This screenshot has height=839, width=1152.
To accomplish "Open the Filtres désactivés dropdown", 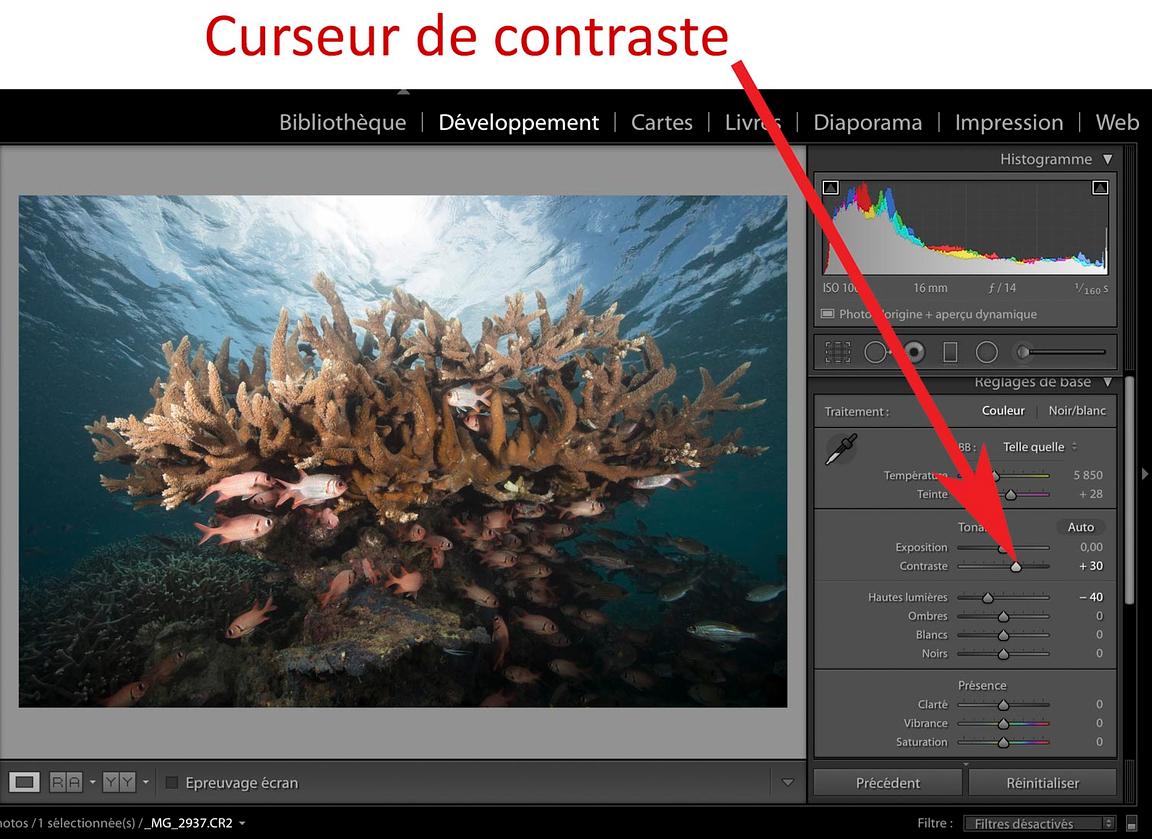I will coord(1039,824).
